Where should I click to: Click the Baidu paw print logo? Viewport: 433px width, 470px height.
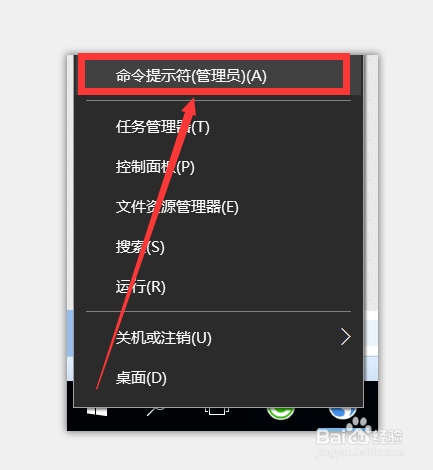tap(359, 428)
